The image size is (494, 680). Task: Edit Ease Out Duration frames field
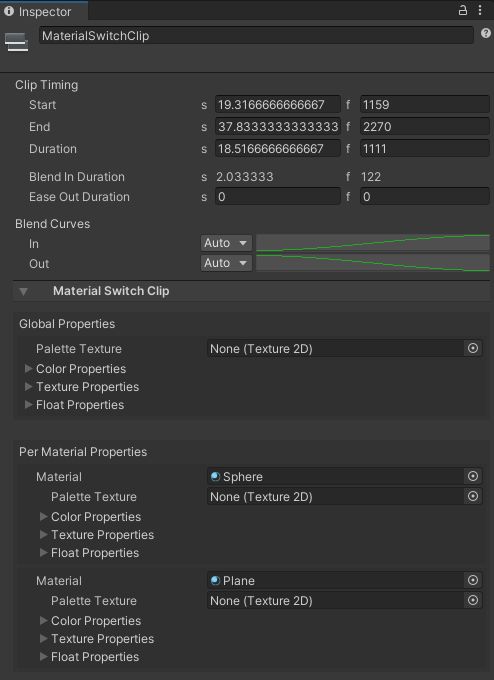tap(425, 197)
